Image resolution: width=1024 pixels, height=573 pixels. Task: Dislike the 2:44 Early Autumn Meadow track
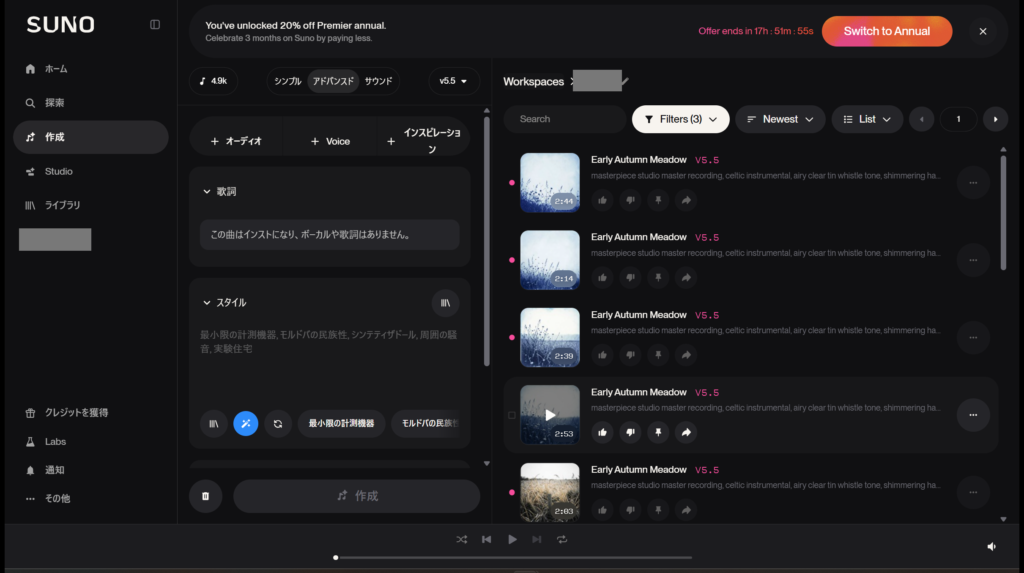(x=630, y=201)
